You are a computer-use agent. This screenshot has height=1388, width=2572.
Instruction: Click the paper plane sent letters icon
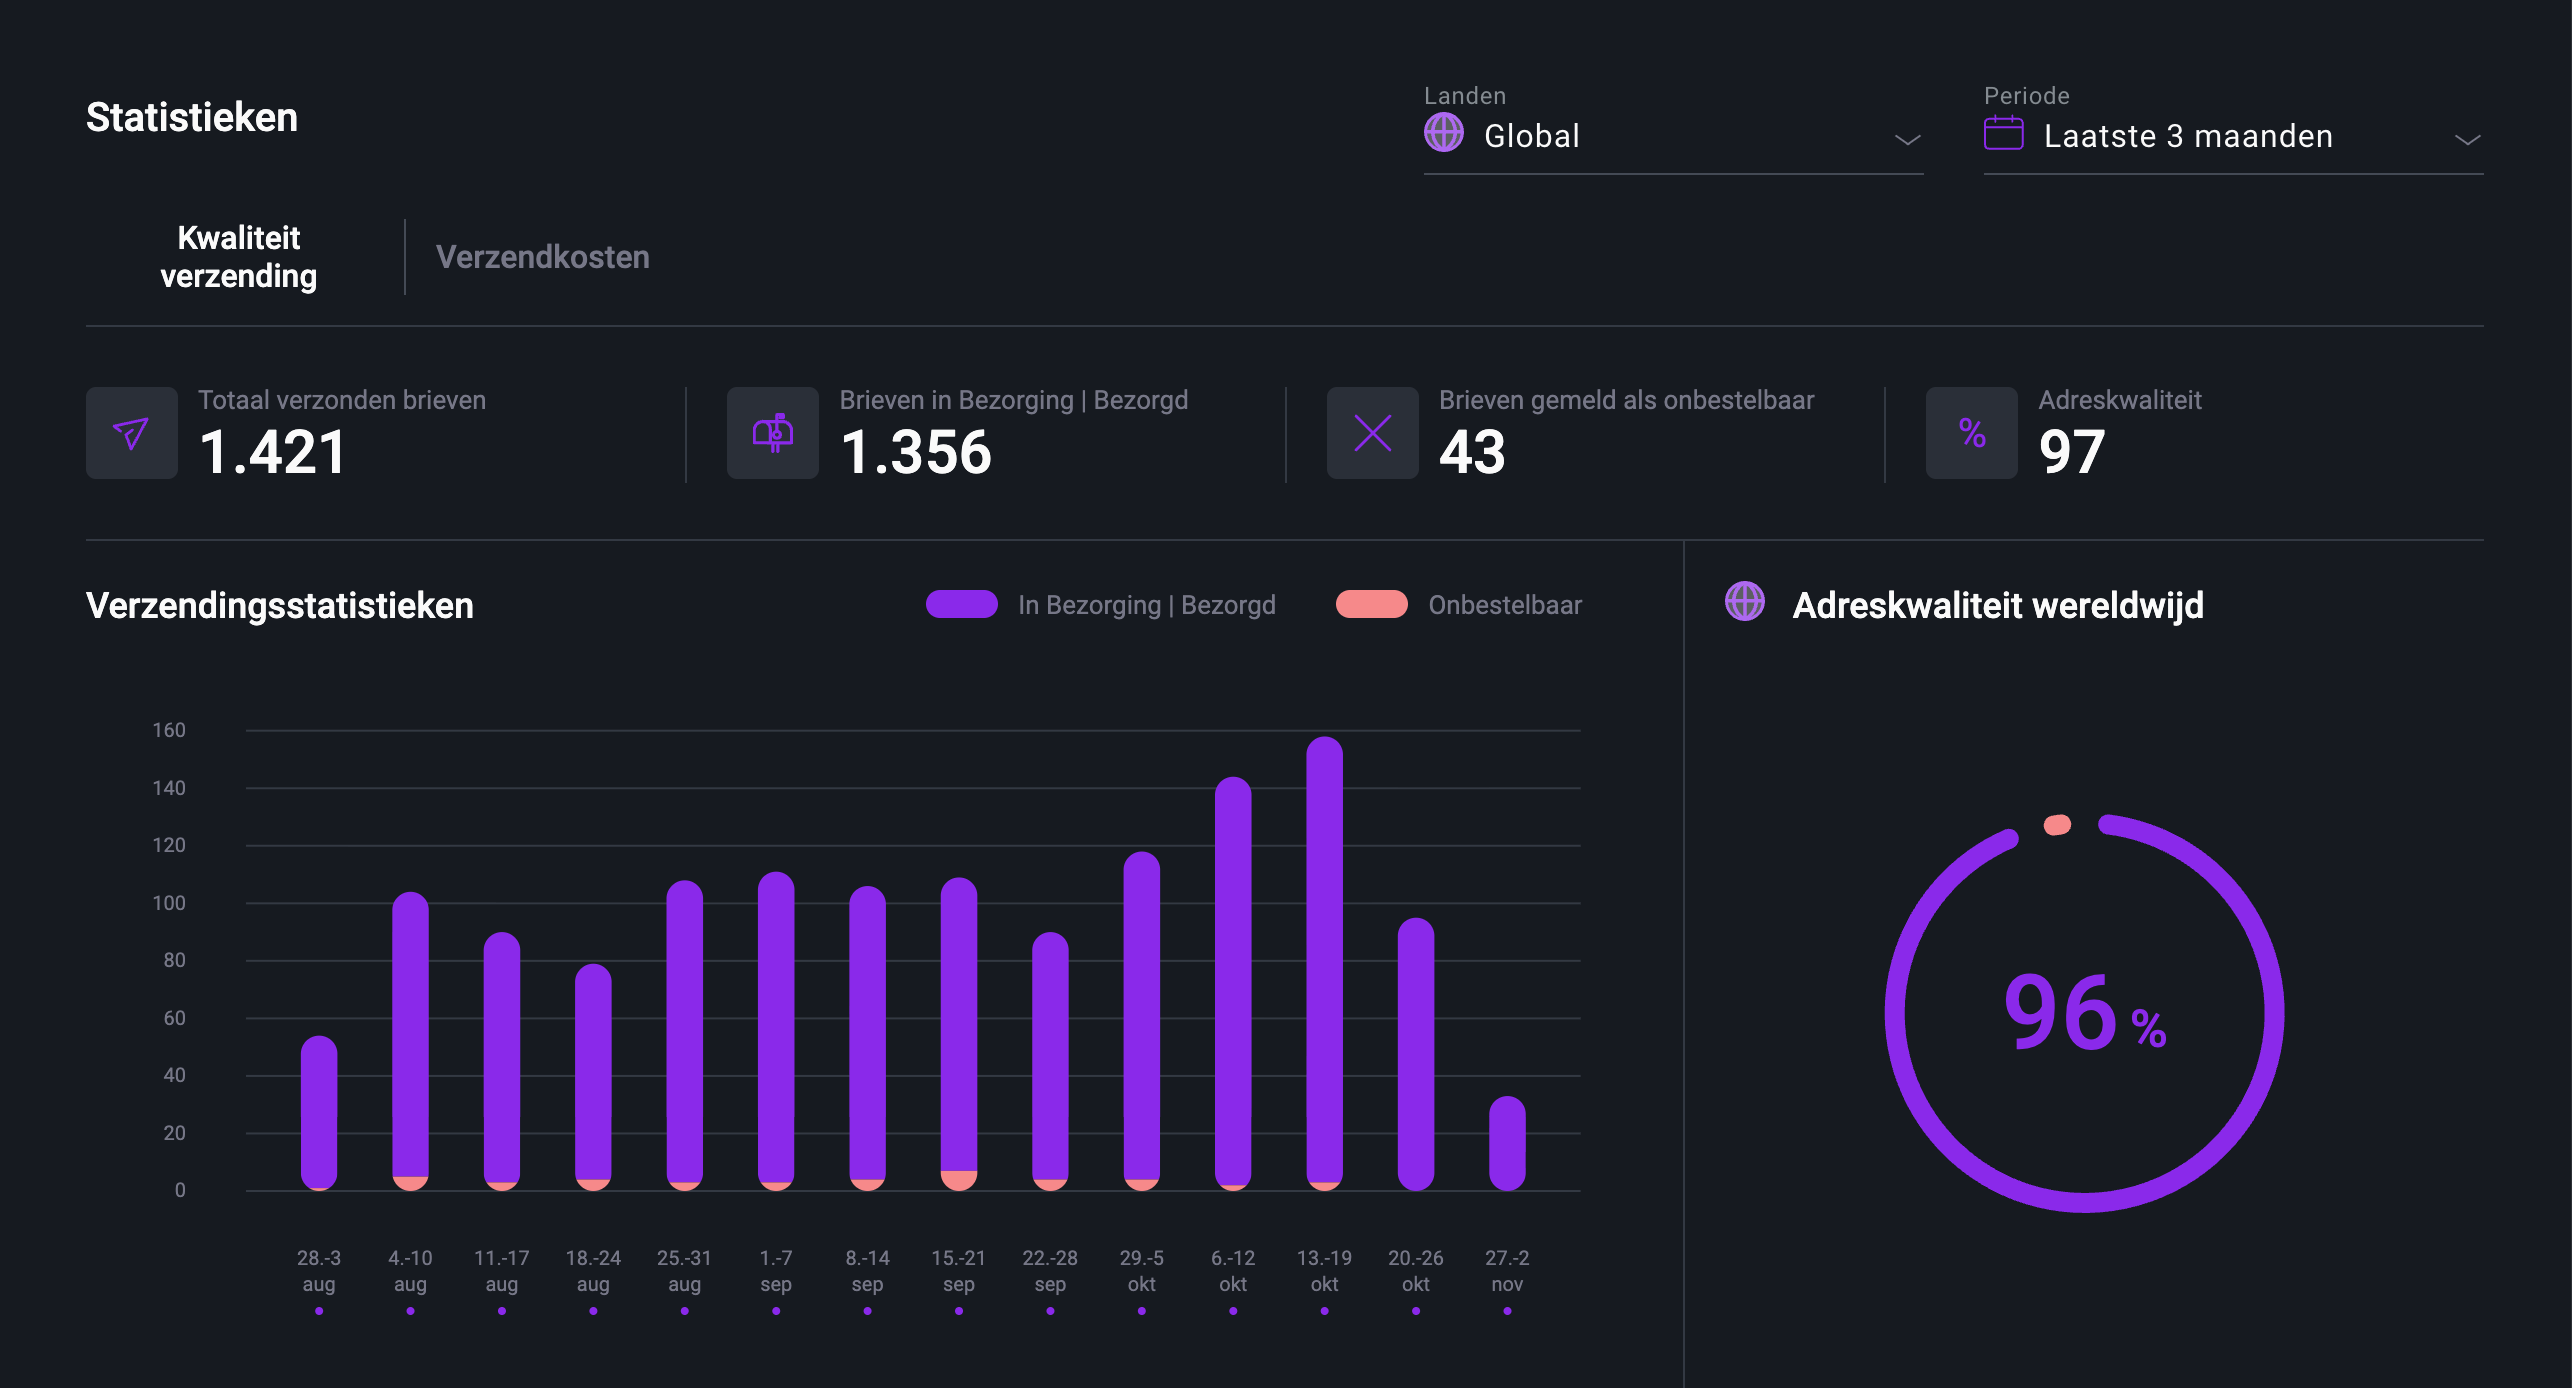point(131,433)
